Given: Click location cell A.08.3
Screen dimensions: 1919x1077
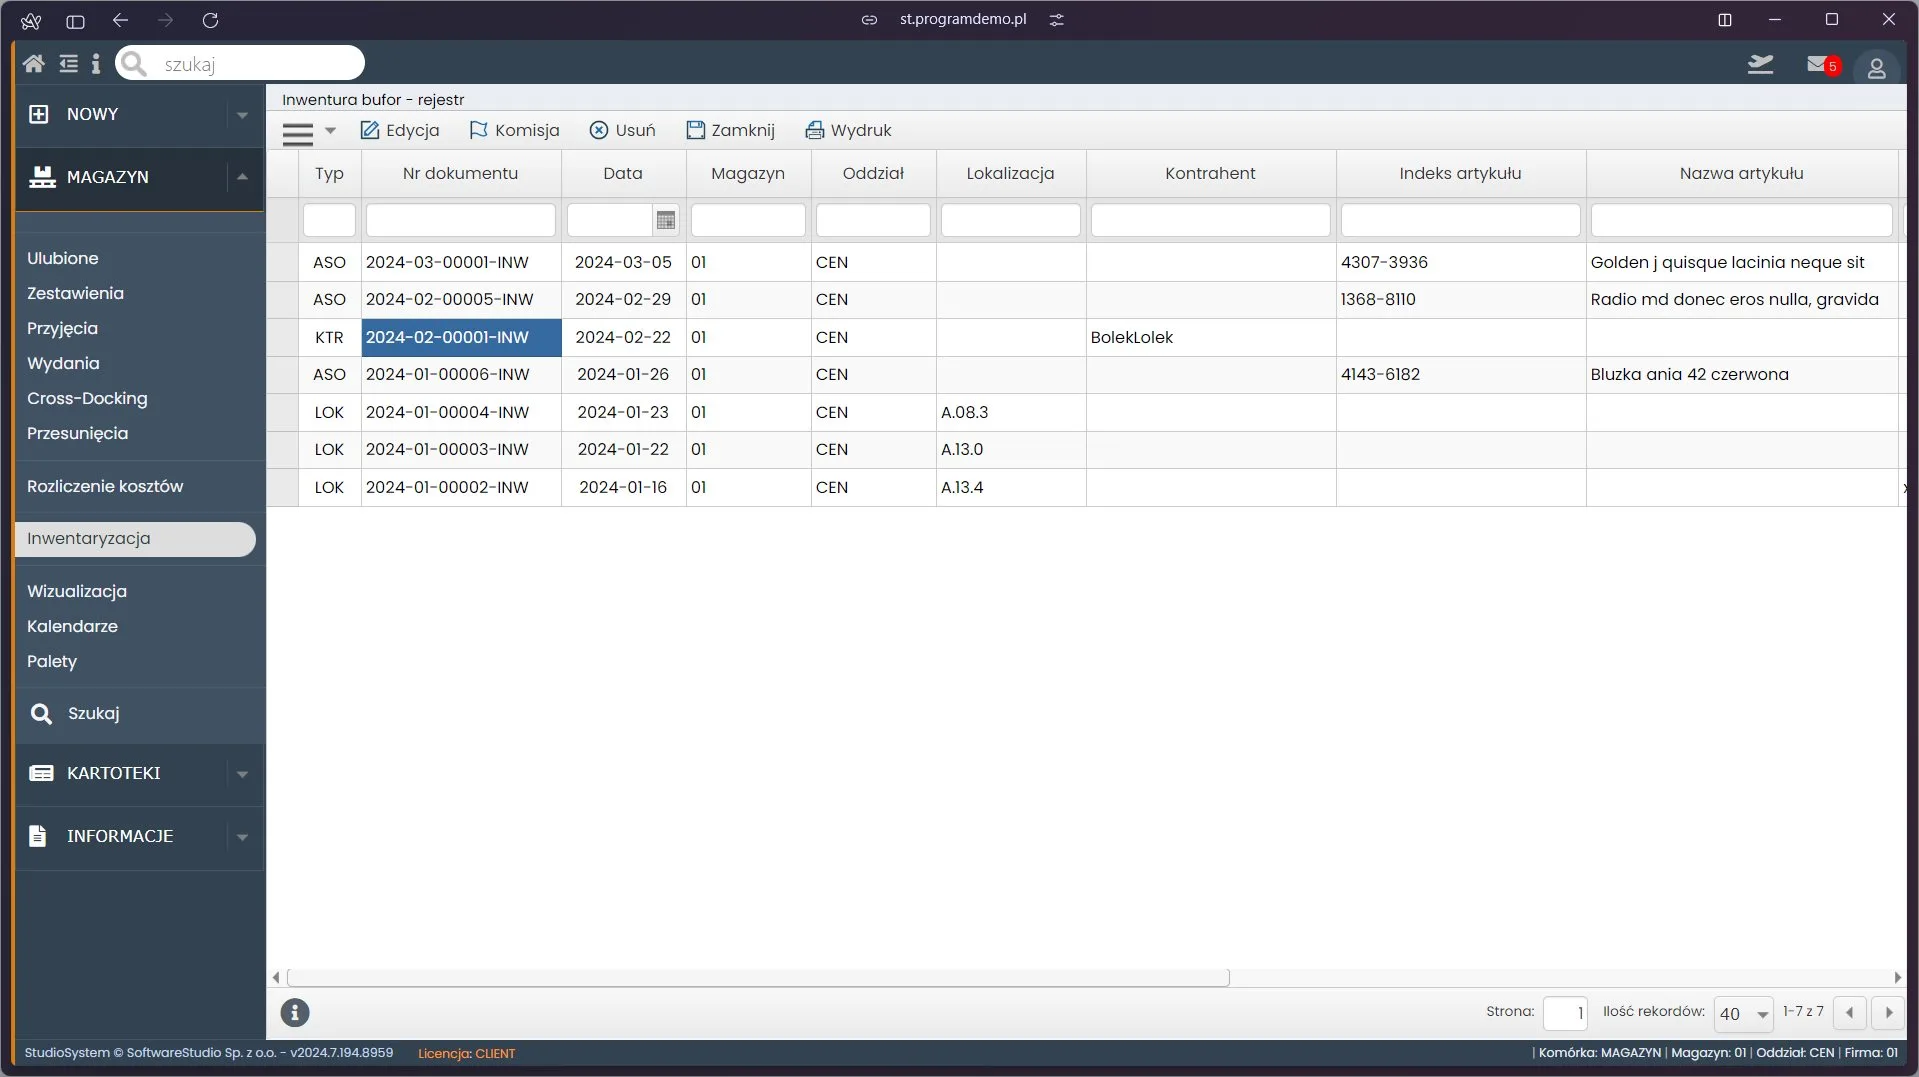Looking at the screenshot, I should [x=1010, y=412].
